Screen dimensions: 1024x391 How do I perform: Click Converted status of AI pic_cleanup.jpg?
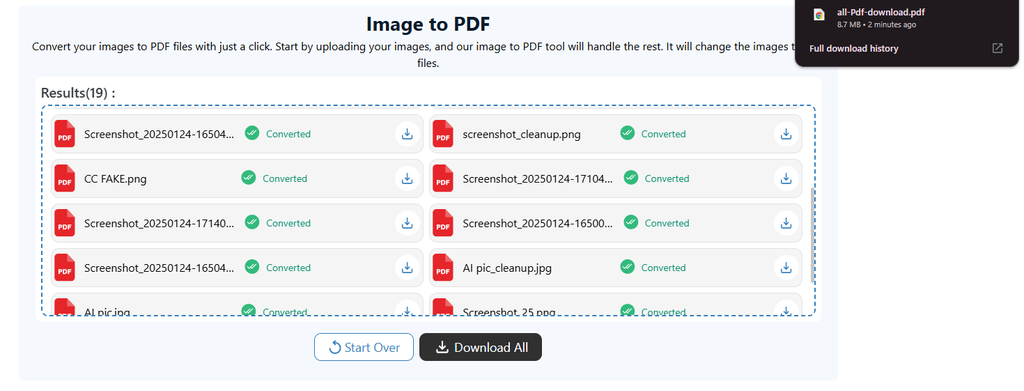(664, 268)
